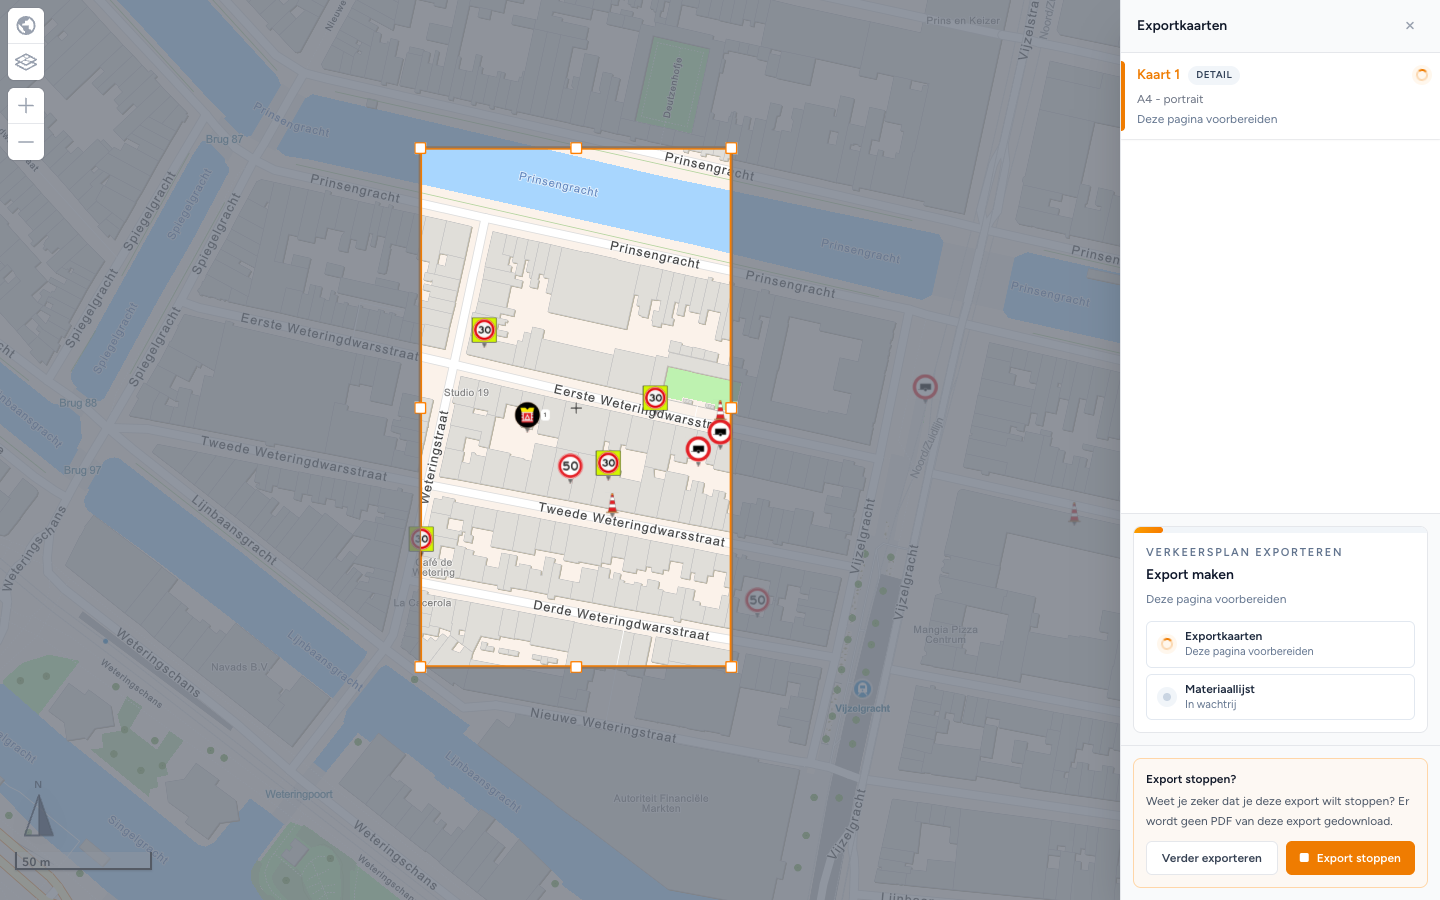The height and width of the screenshot is (900, 1440).
Task: Click the 30 speed sign near Prinsengracht
Action: [484, 330]
